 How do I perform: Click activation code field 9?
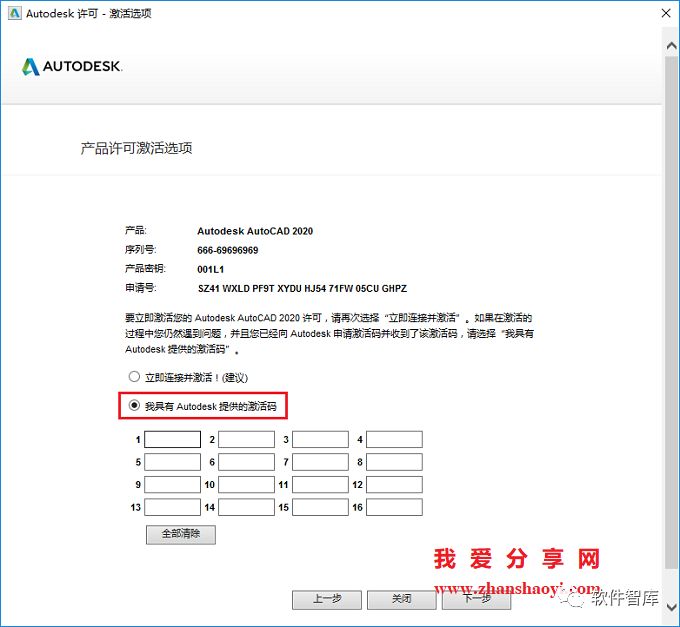[x=173, y=484]
